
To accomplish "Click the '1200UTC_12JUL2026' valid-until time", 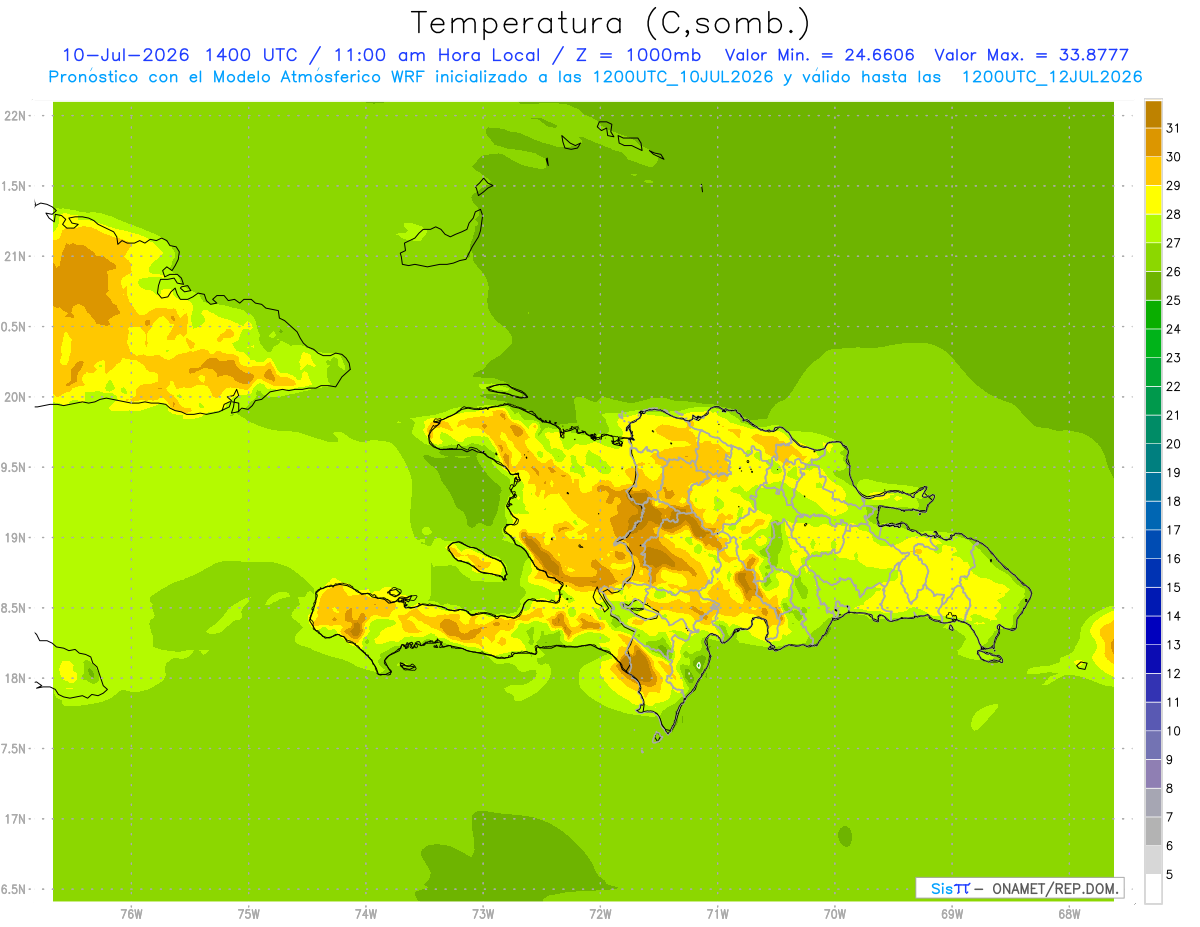I will point(1051,77).
